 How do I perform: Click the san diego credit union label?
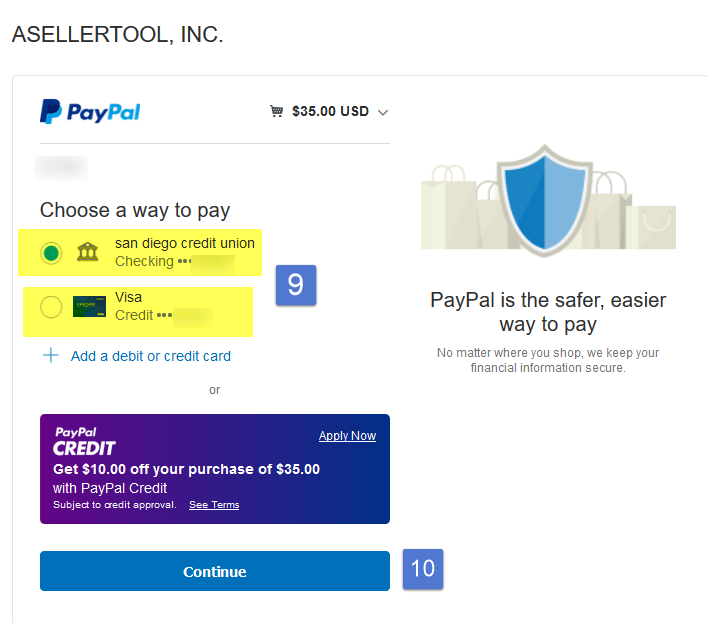(x=185, y=243)
